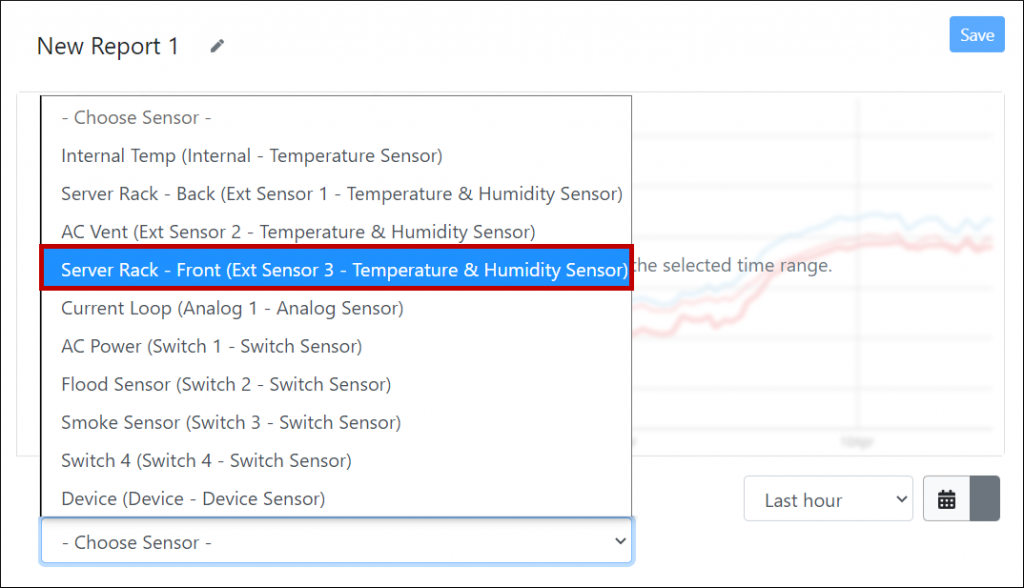This screenshot has height=588, width=1024.
Task: Select the Device (Device Sensor) option
Action: pyautogui.click(x=194, y=498)
